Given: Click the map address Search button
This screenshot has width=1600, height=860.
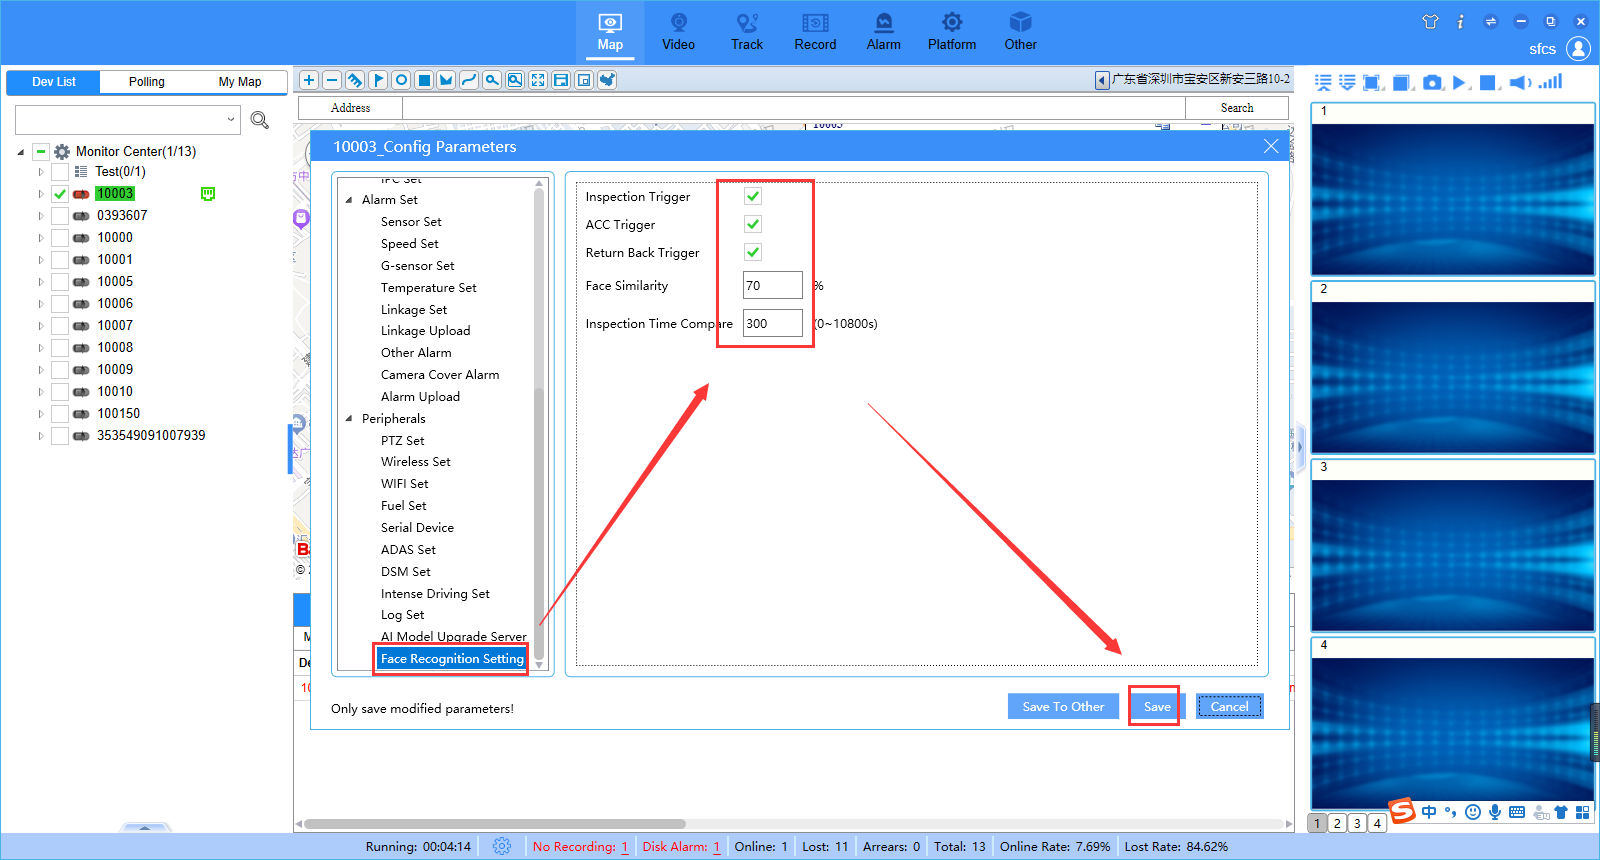Looking at the screenshot, I should [x=1237, y=108].
